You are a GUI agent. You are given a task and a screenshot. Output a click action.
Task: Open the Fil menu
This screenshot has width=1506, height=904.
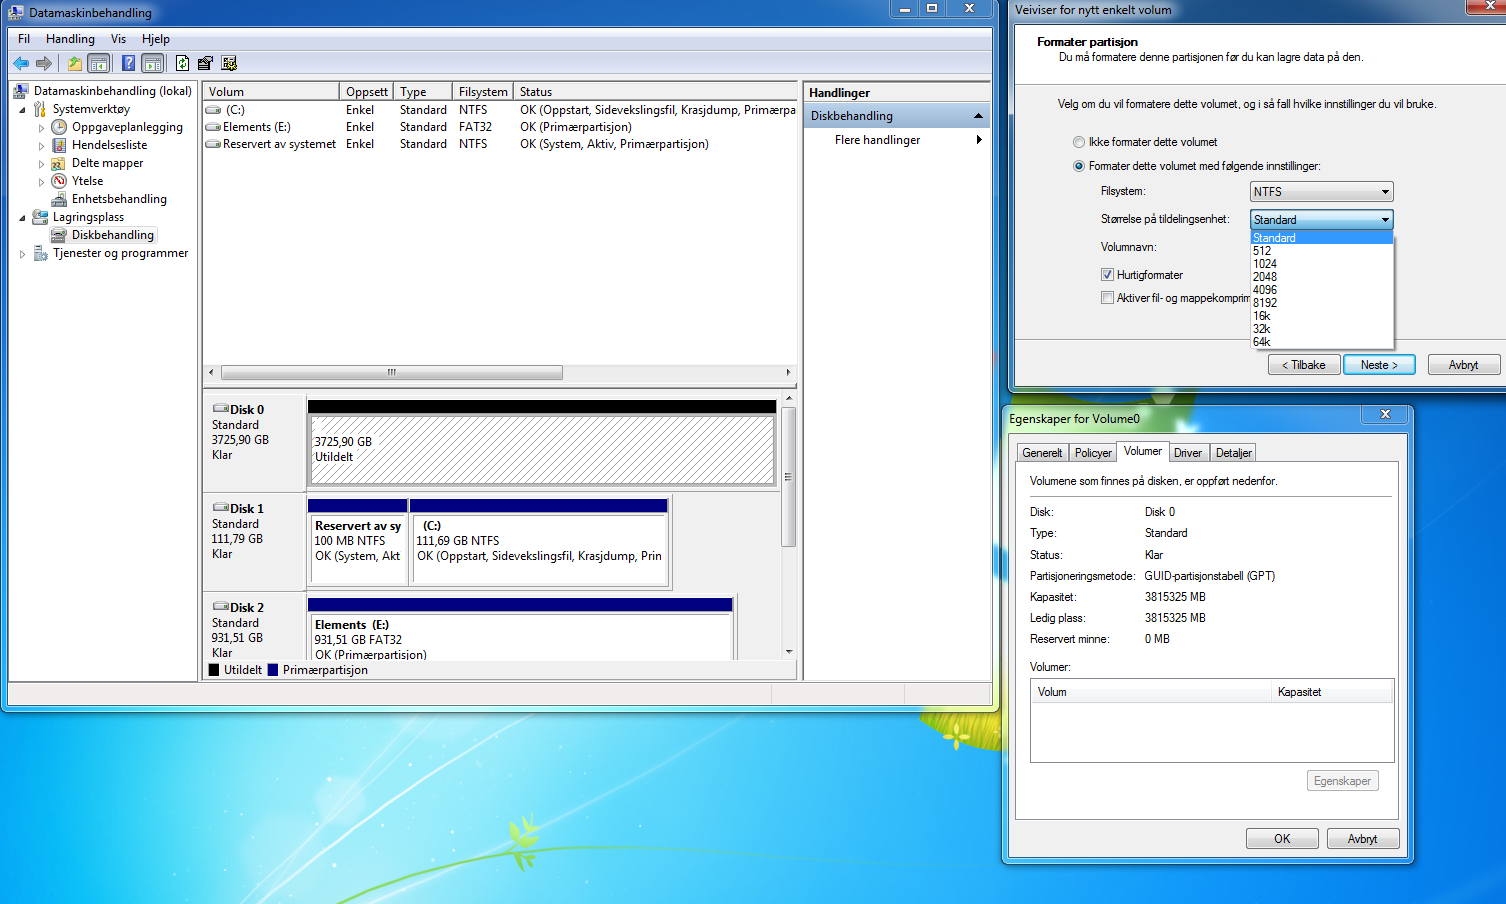coord(24,39)
